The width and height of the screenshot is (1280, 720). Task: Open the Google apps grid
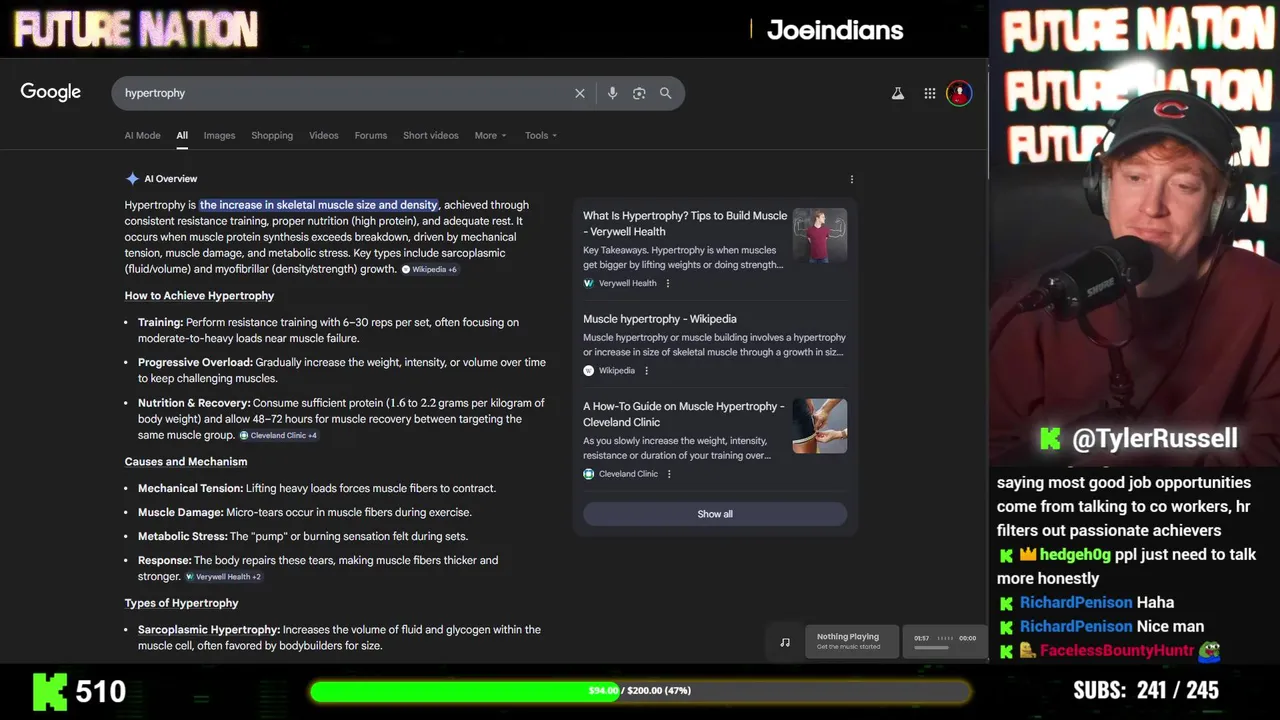(930, 93)
